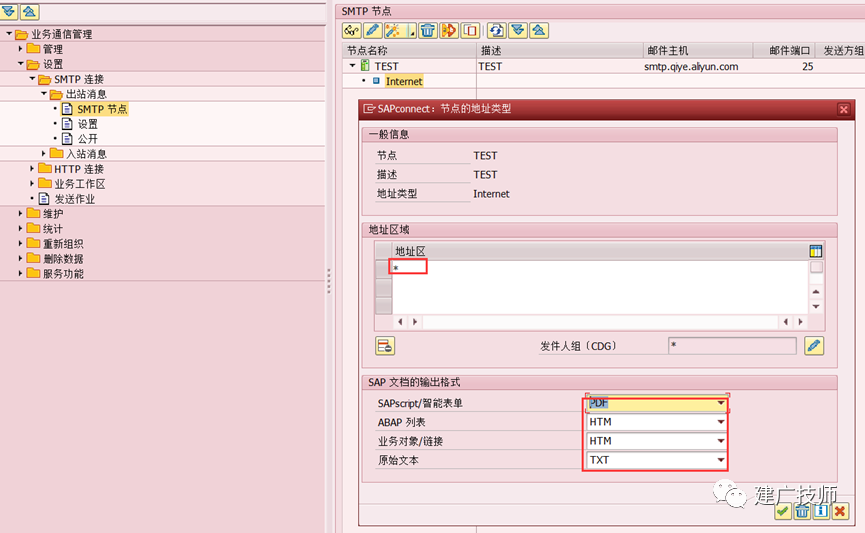Click the delete row icon below address table
This screenshot has width=865, height=533.
click(385, 346)
